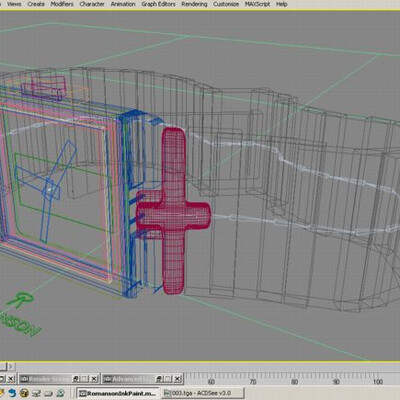The height and width of the screenshot is (400, 400).
Task: Click the time slider right arrow
Action: [11, 367]
